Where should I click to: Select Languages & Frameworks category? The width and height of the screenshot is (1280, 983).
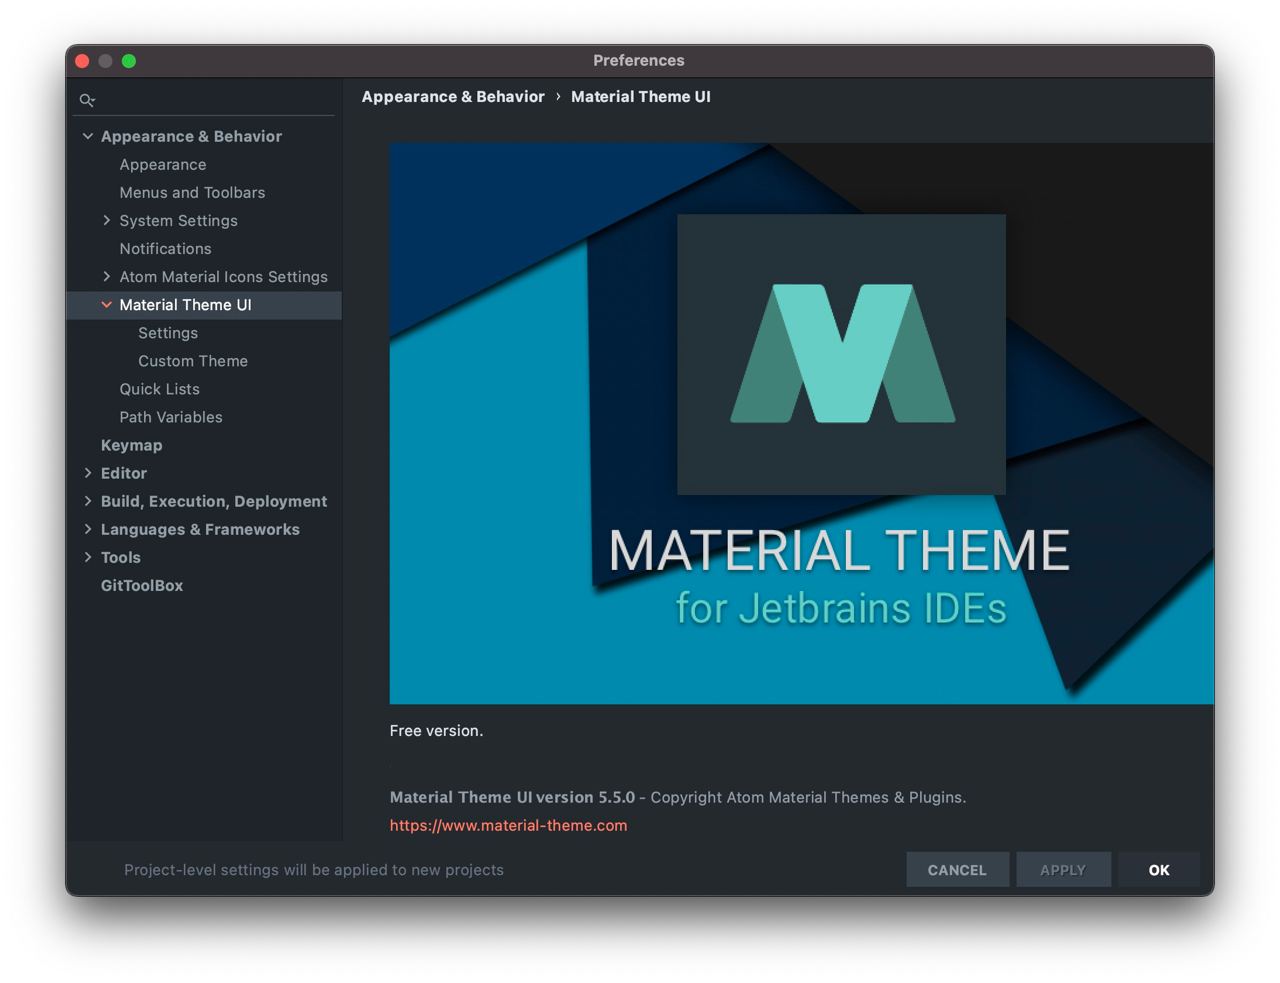coord(200,529)
